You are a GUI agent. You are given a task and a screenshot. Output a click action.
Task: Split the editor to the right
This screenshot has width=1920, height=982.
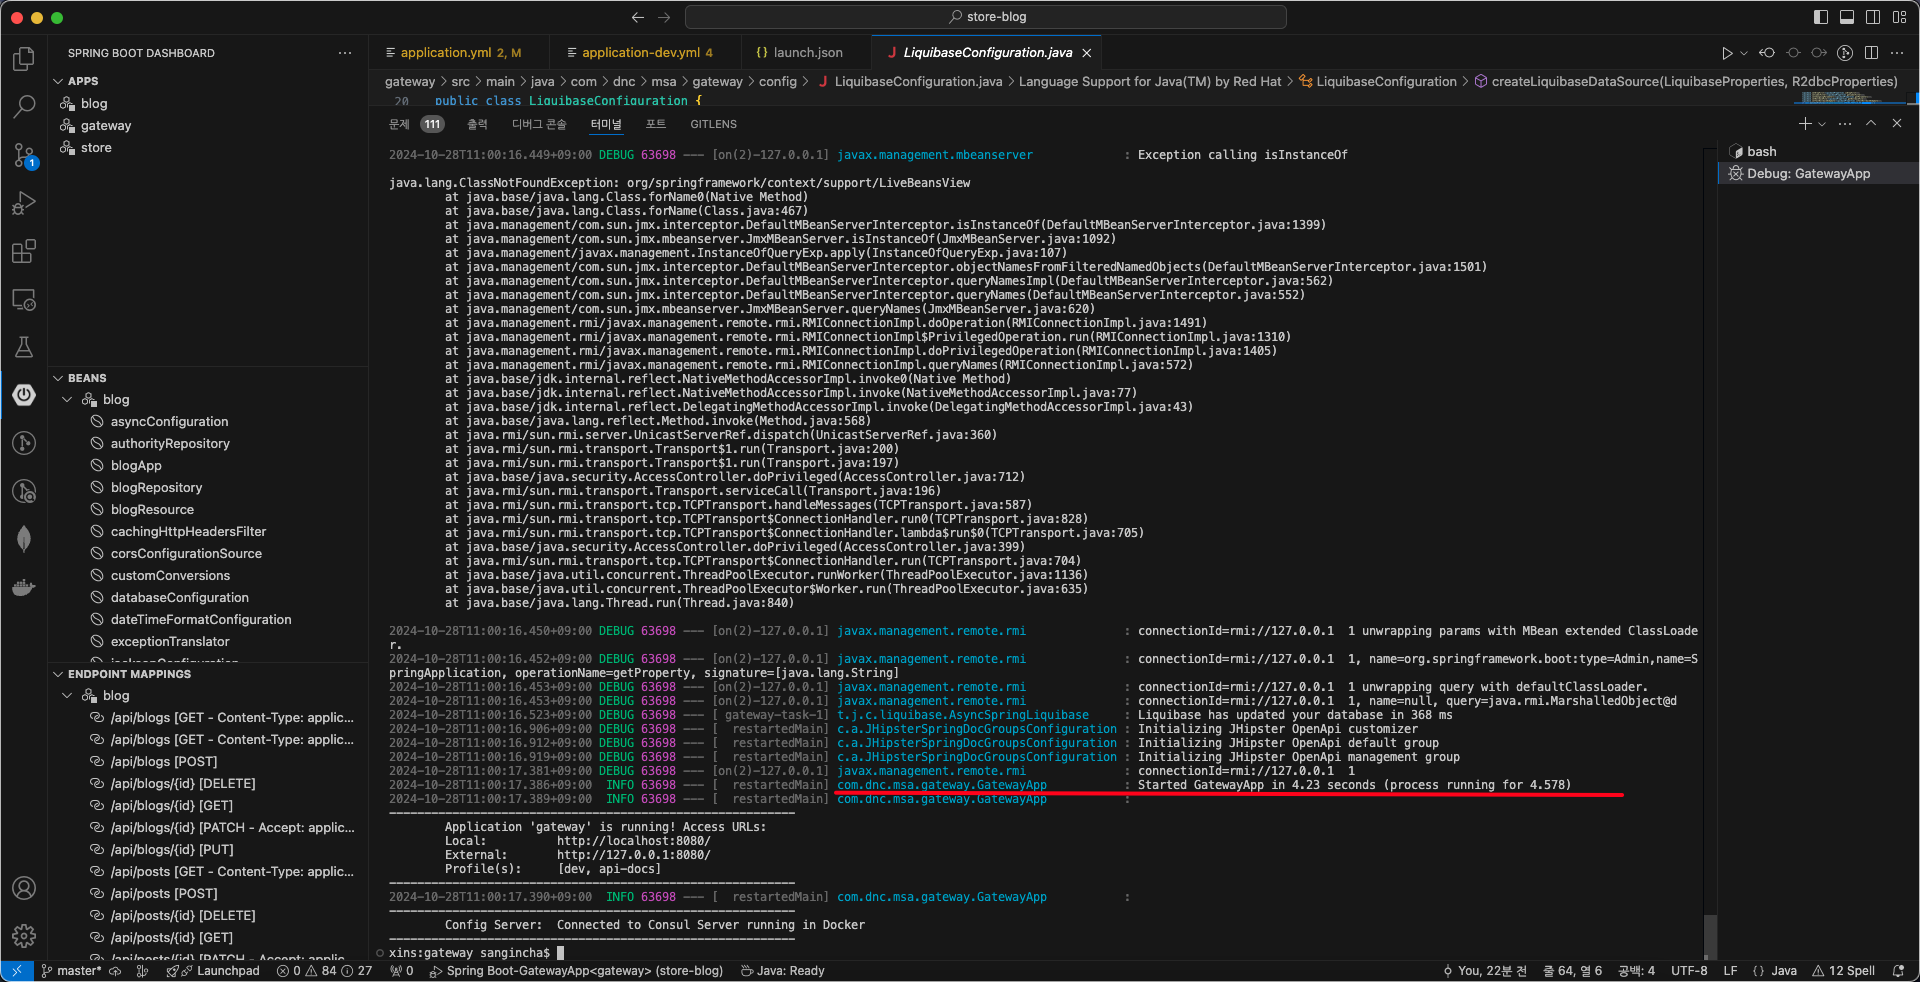[1871, 53]
